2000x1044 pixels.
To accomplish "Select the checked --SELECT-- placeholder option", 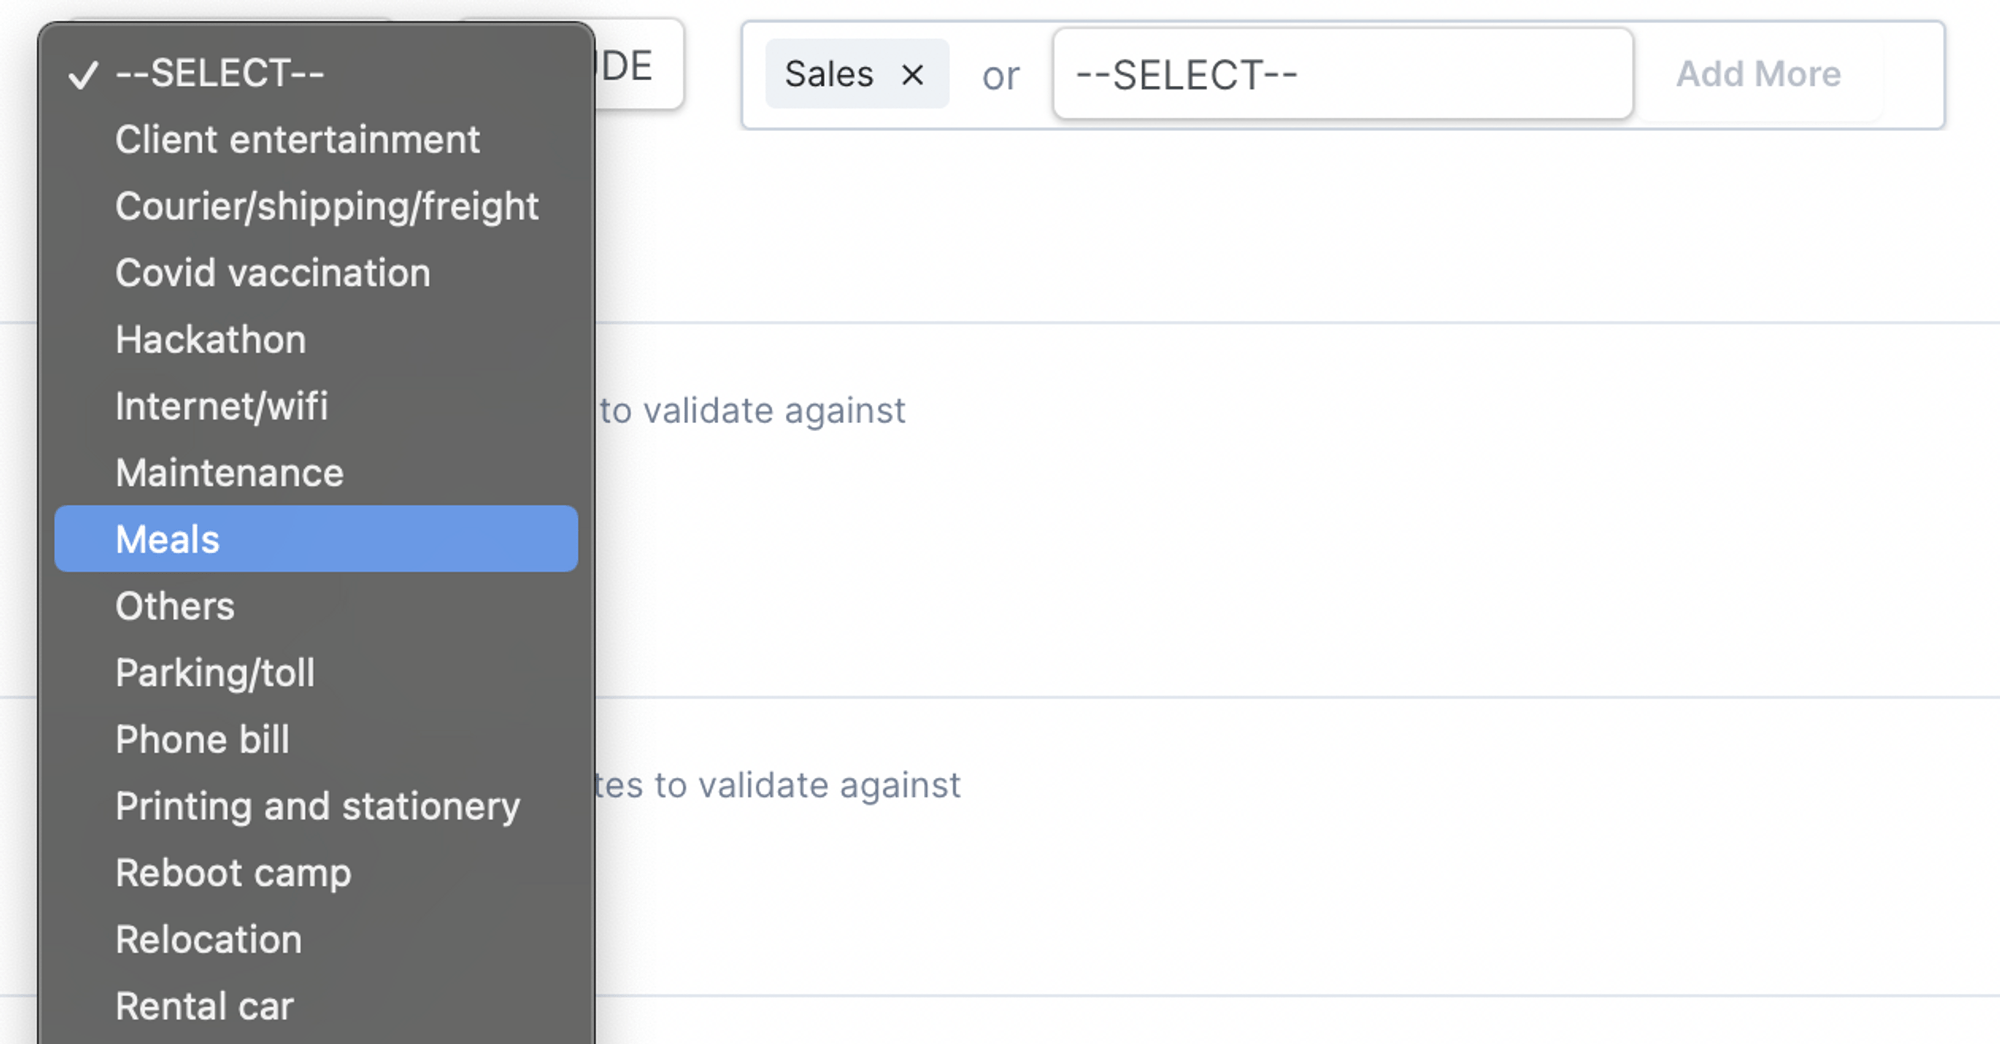I will click(x=316, y=73).
